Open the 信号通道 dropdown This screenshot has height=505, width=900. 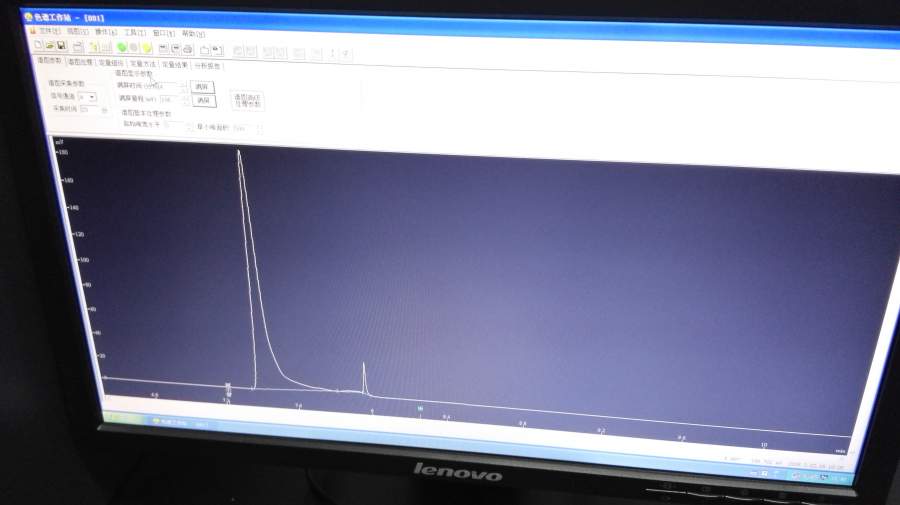tap(87, 97)
